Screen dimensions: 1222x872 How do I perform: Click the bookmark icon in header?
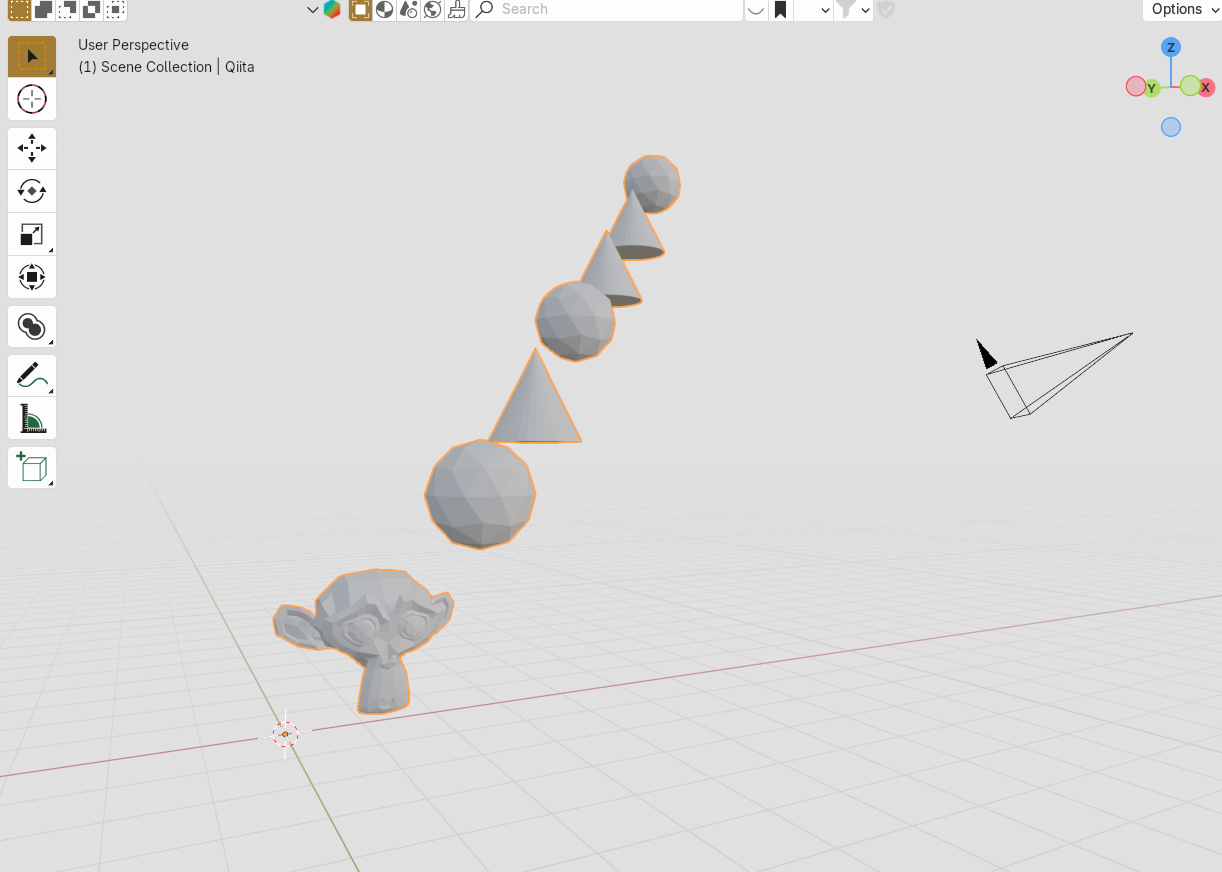[x=781, y=10]
